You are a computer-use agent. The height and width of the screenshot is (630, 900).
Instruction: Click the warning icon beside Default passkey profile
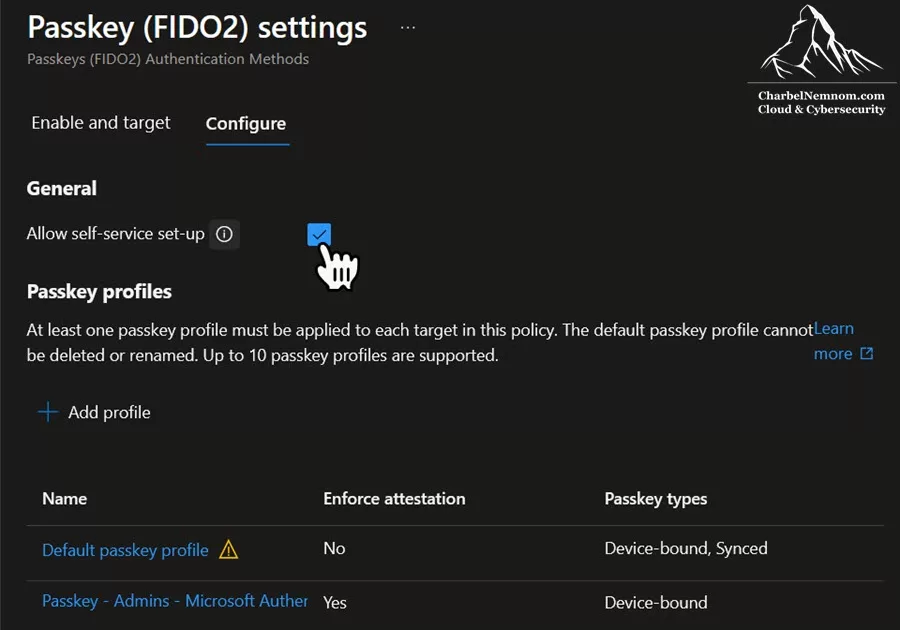[228, 550]
